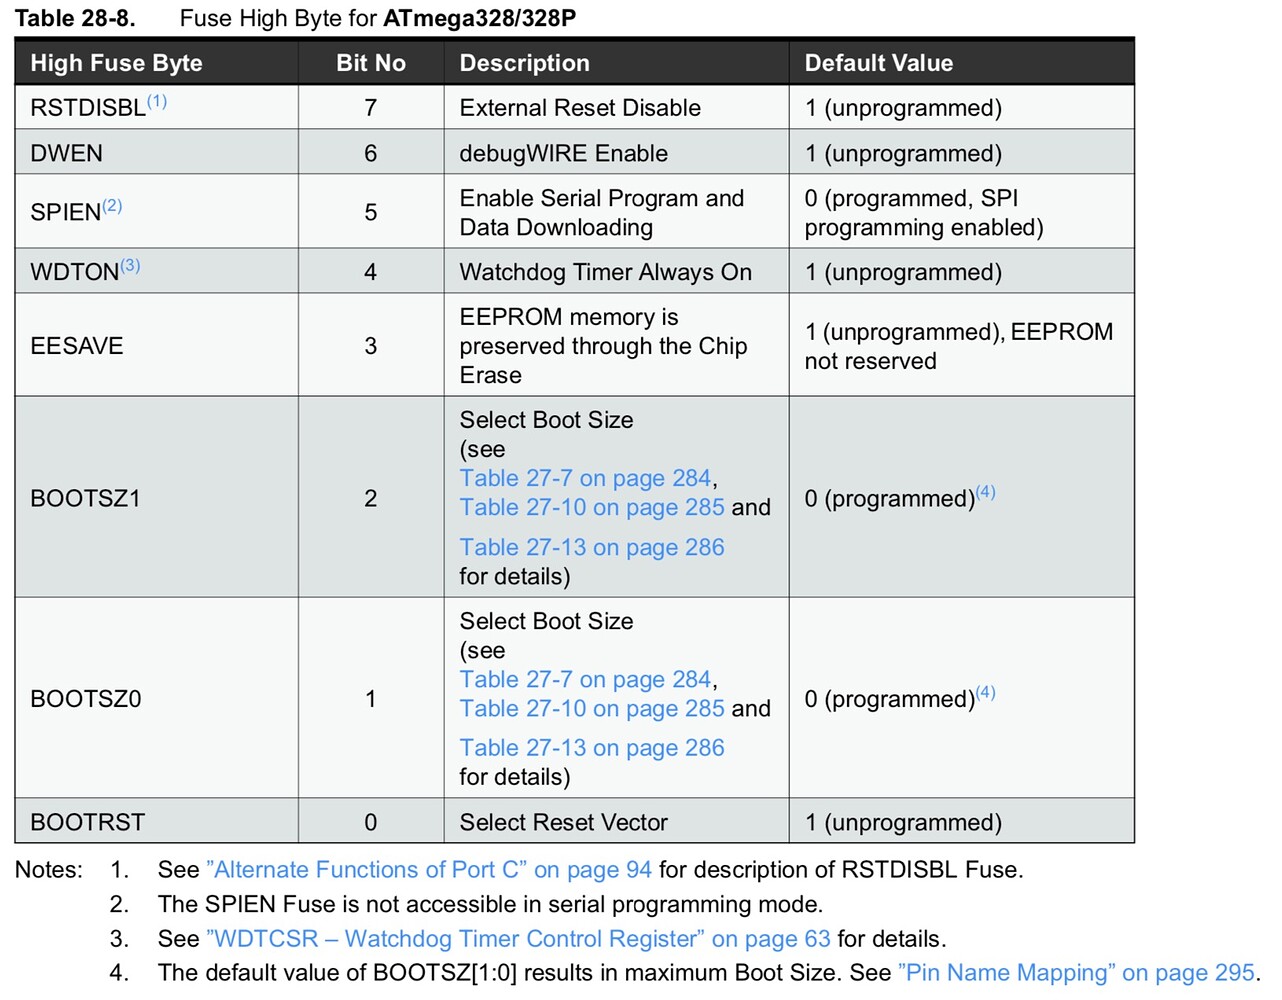The height and width of the screenshot is (1000, 1282).
Task: Click the "Default Value" column header
Action: 878,63
